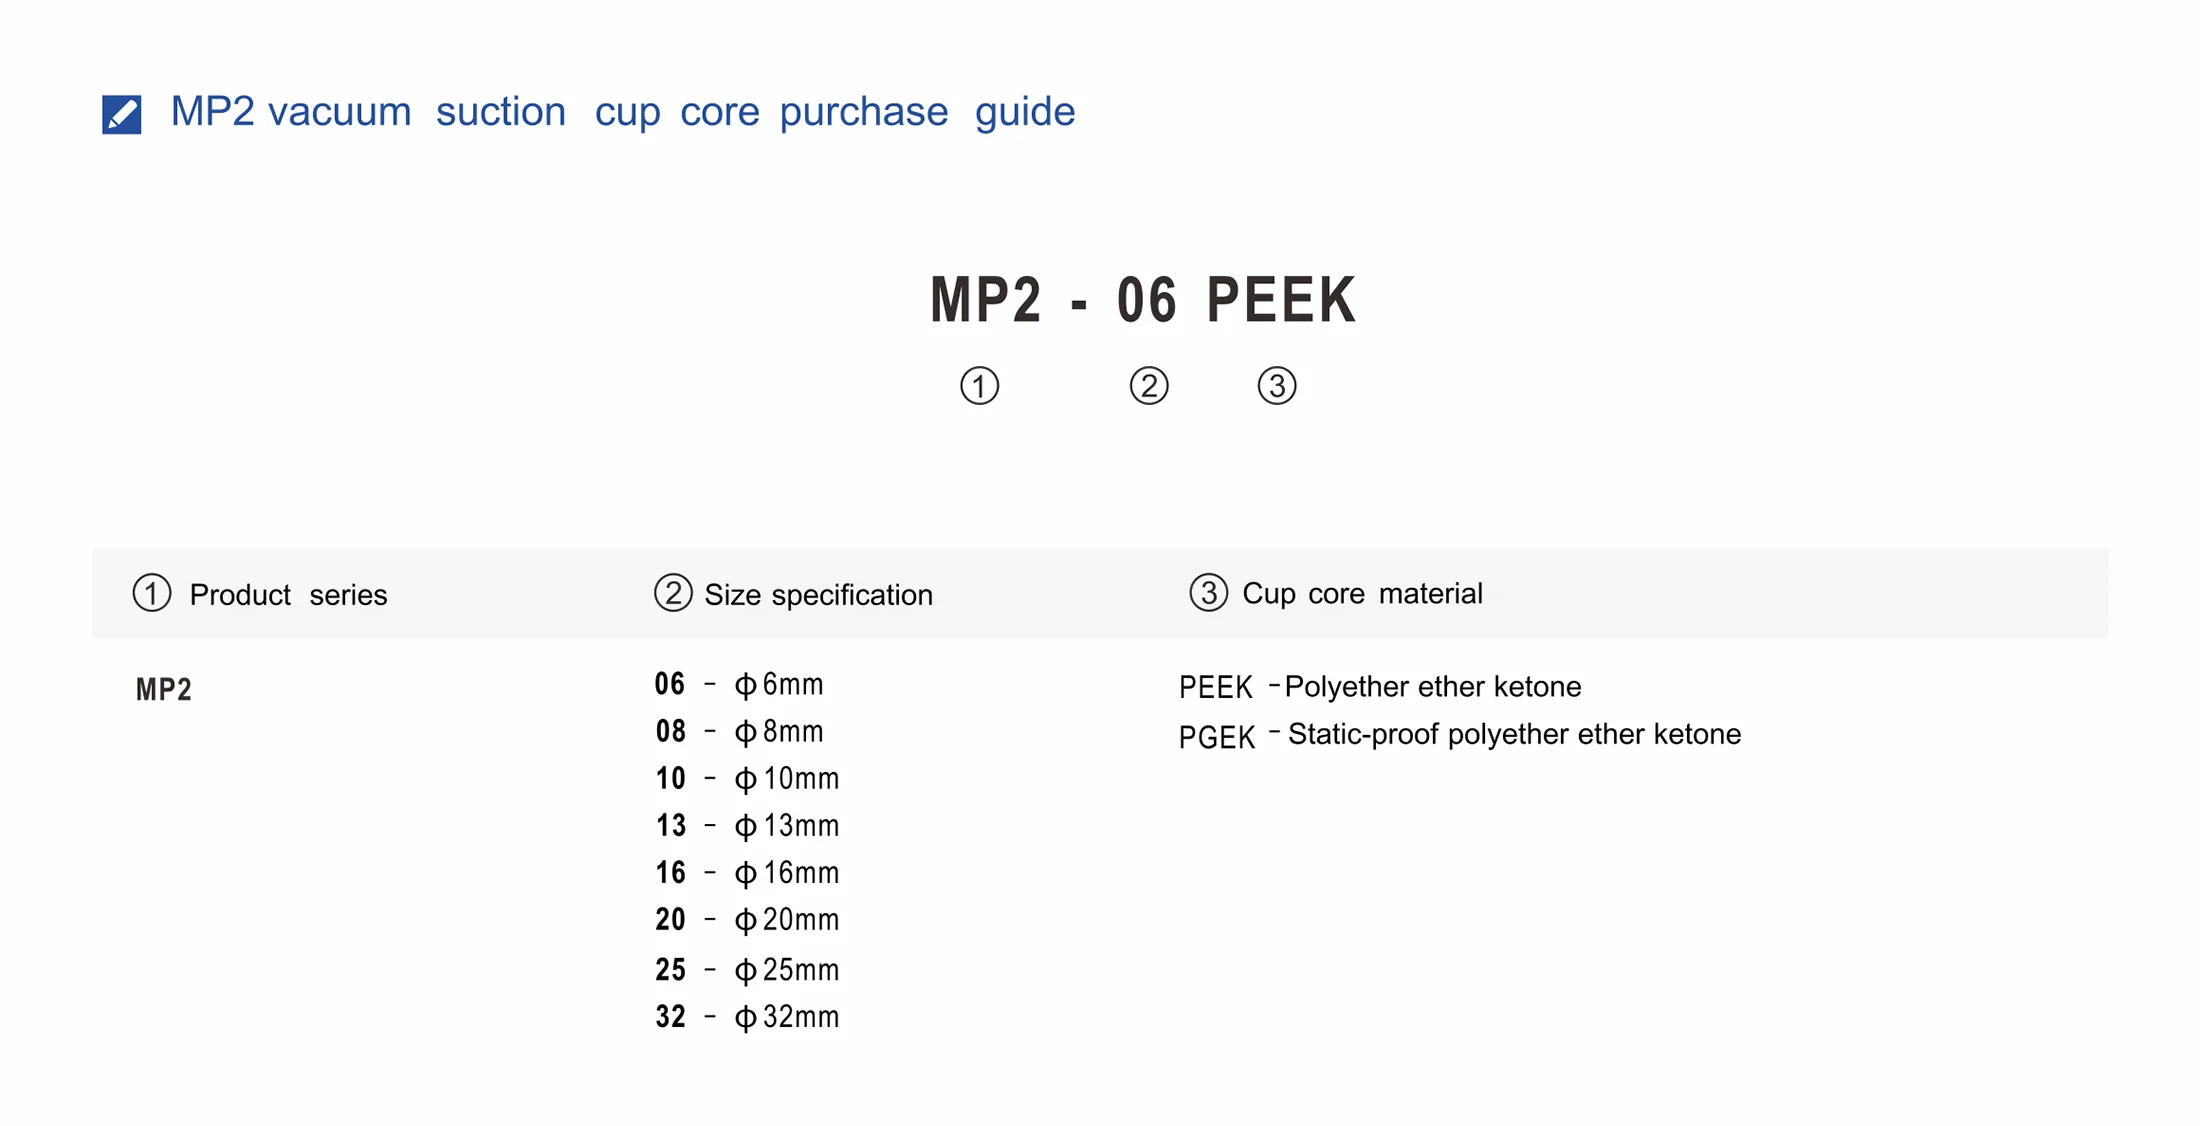Select the 25 - φ25mm size row

pyautogui.click(x=747, y=969)
